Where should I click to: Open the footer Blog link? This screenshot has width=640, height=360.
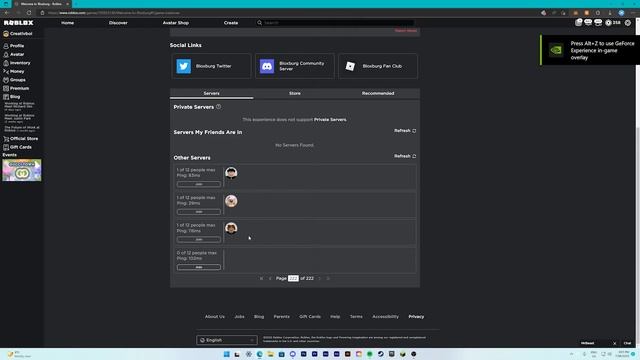[x=259, y=317]
